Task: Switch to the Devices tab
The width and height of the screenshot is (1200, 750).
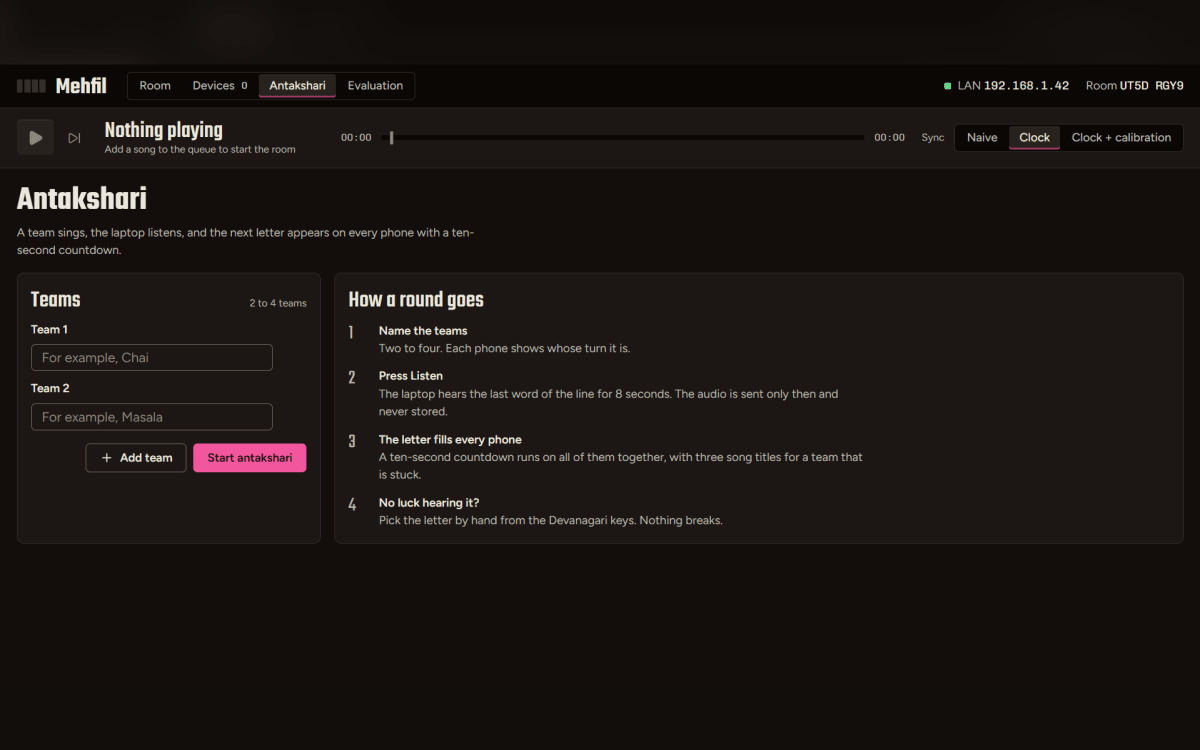Action: click(x=220, y=86)
